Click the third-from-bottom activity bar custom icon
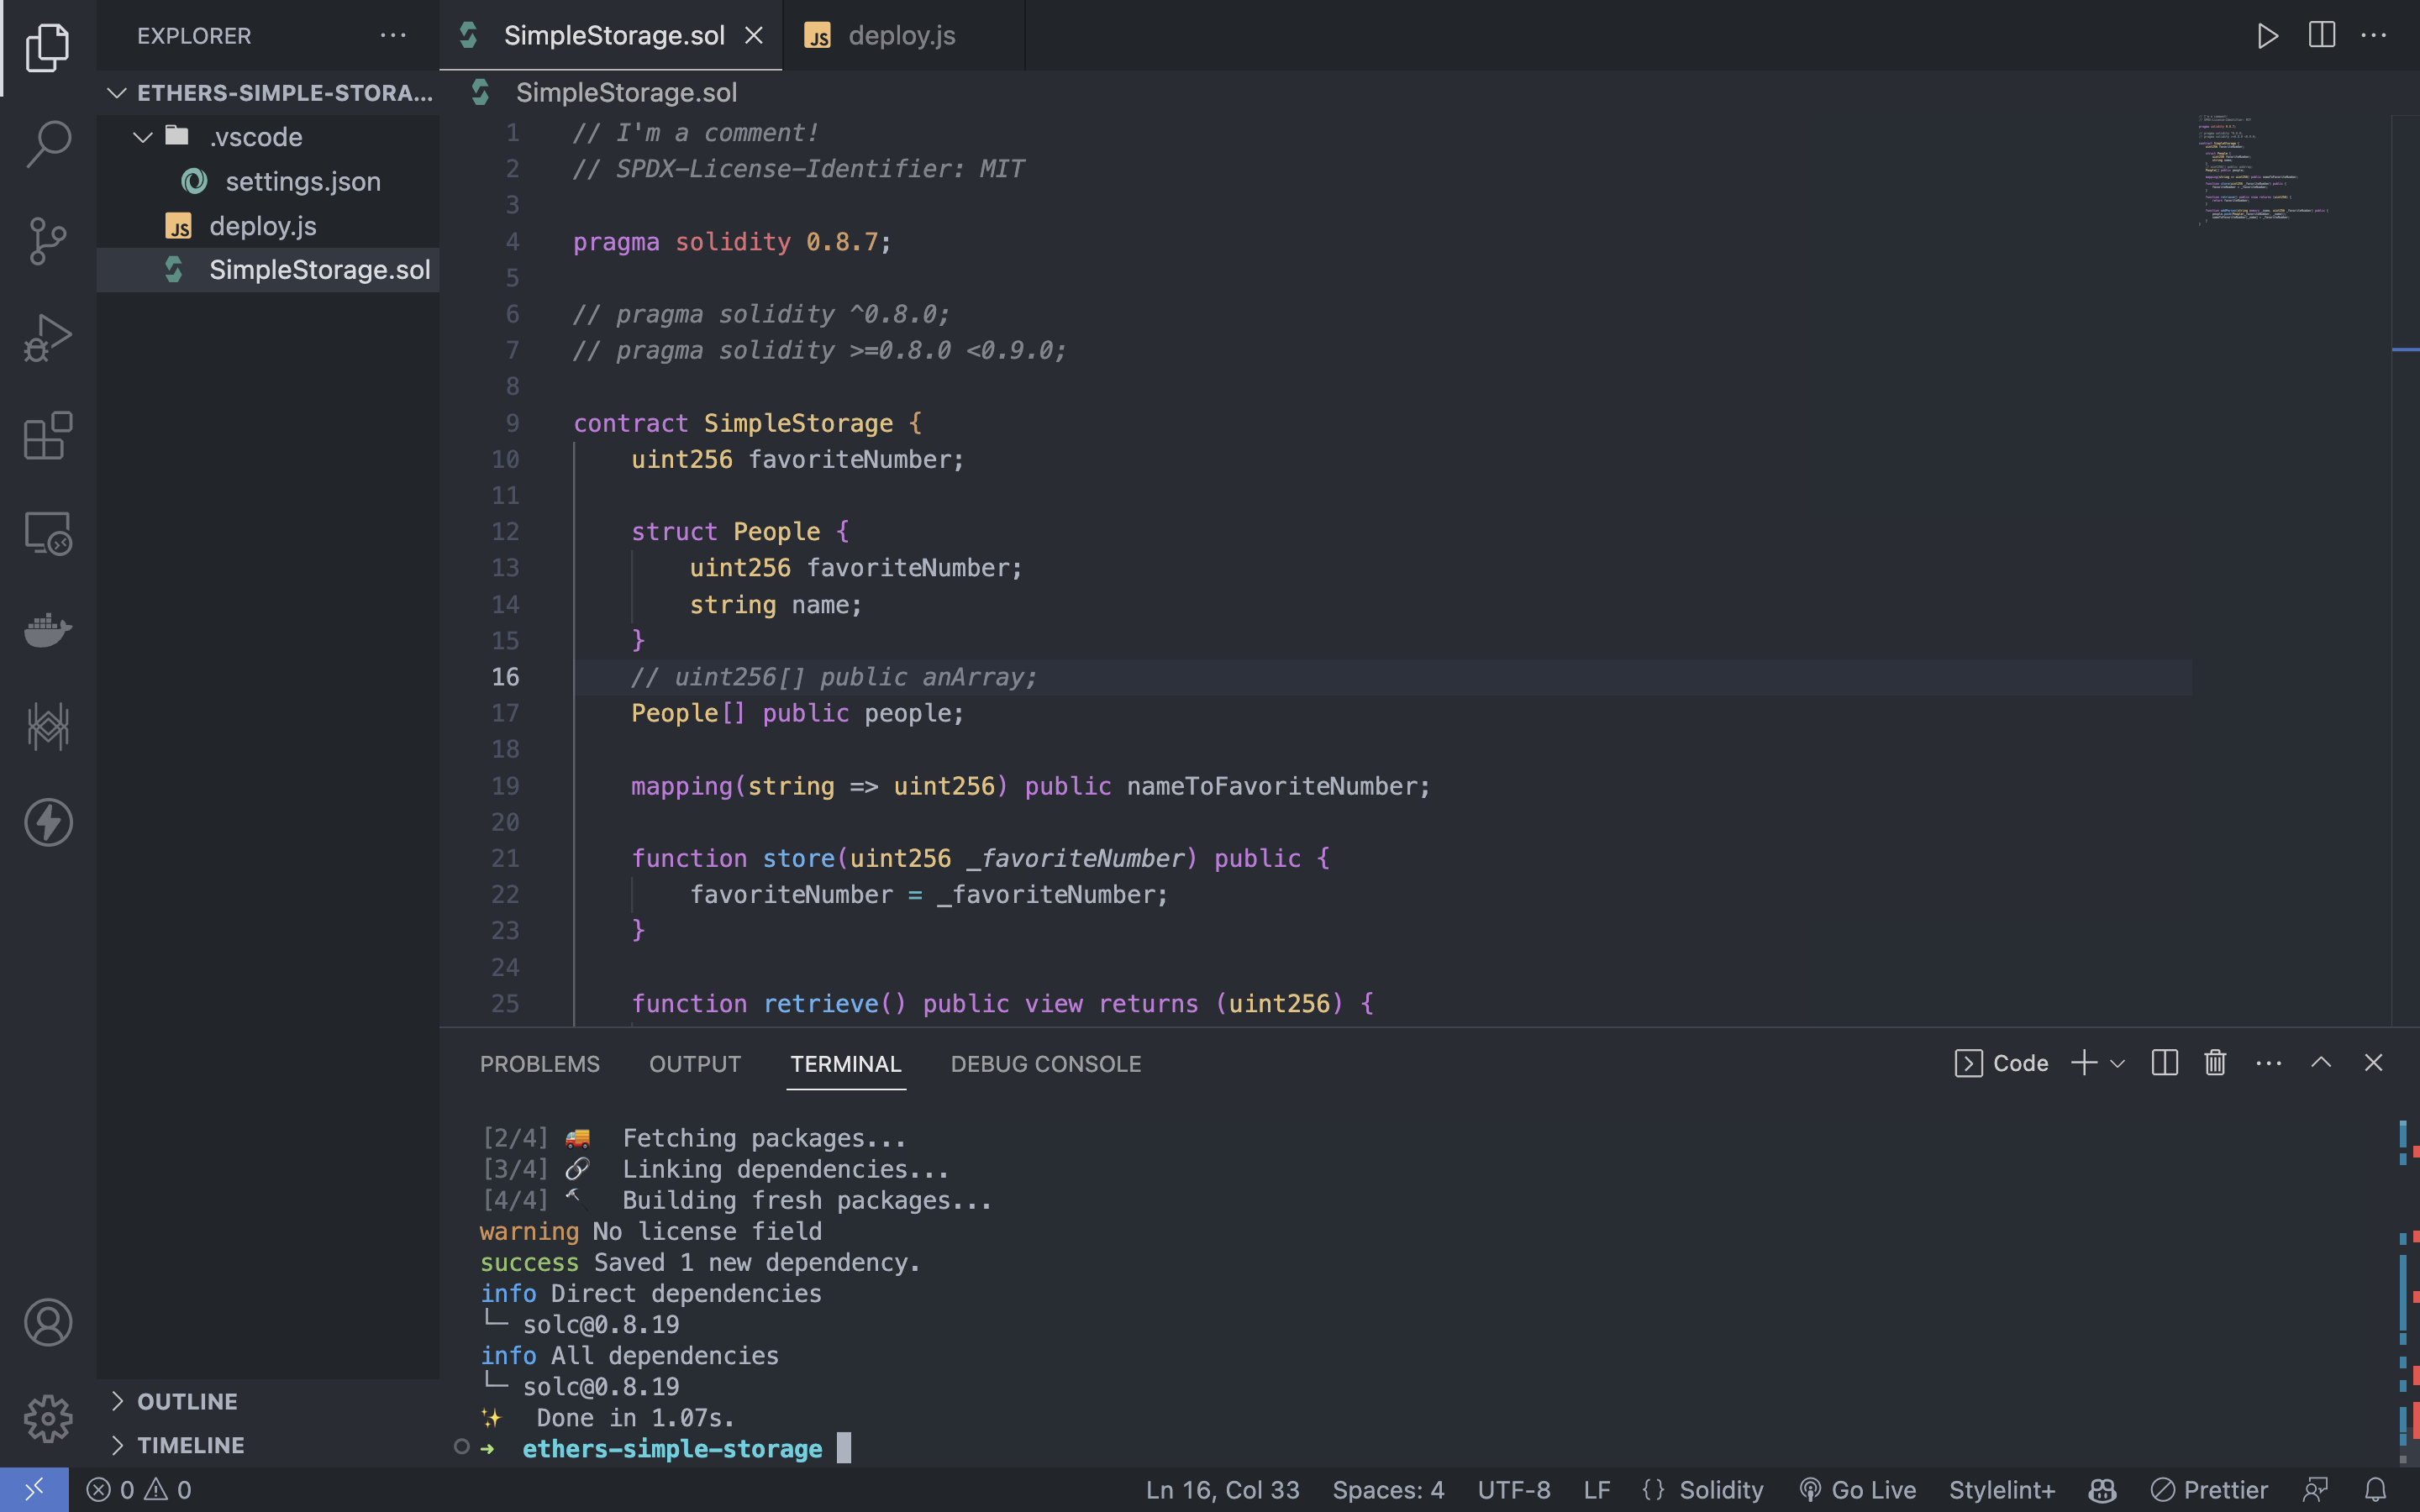The height and width of the screenshot is (1512, 2420). tap(48, 725)
